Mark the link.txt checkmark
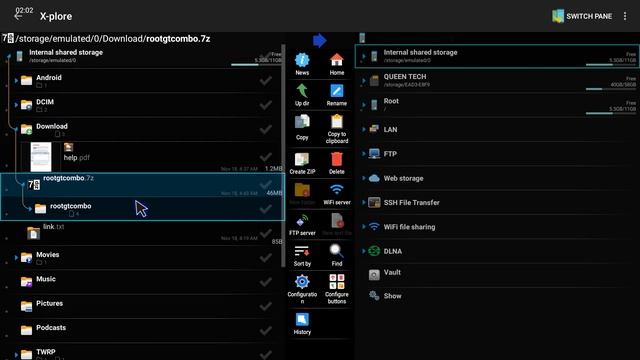 266,233
